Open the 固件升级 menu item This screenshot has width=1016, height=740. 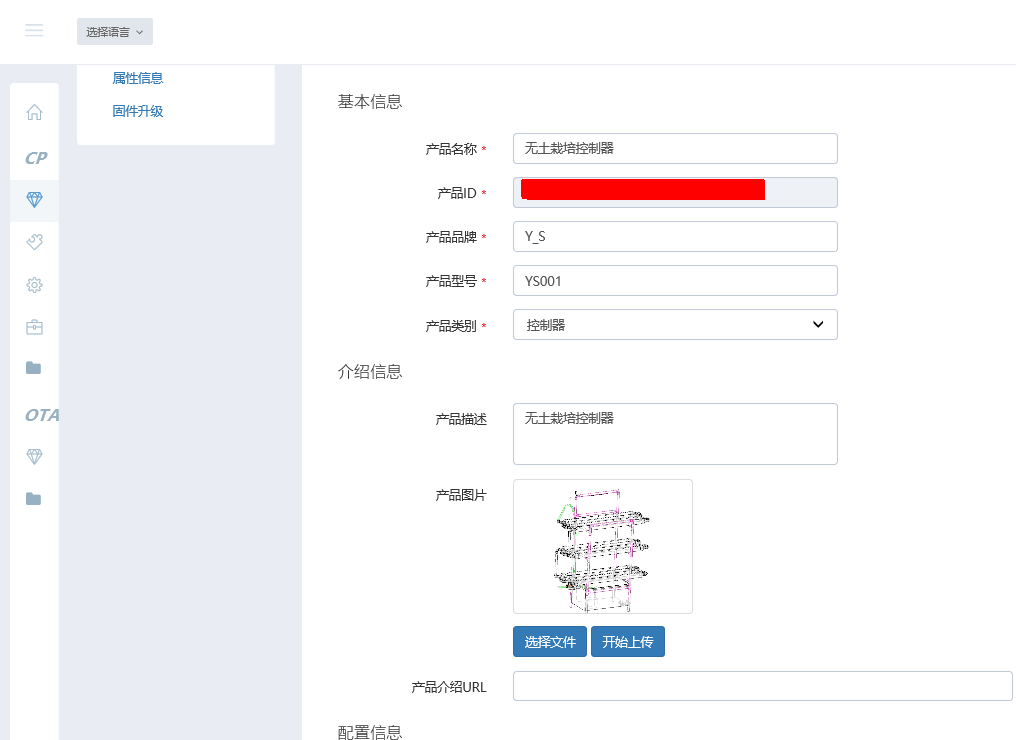pos(138,111)
